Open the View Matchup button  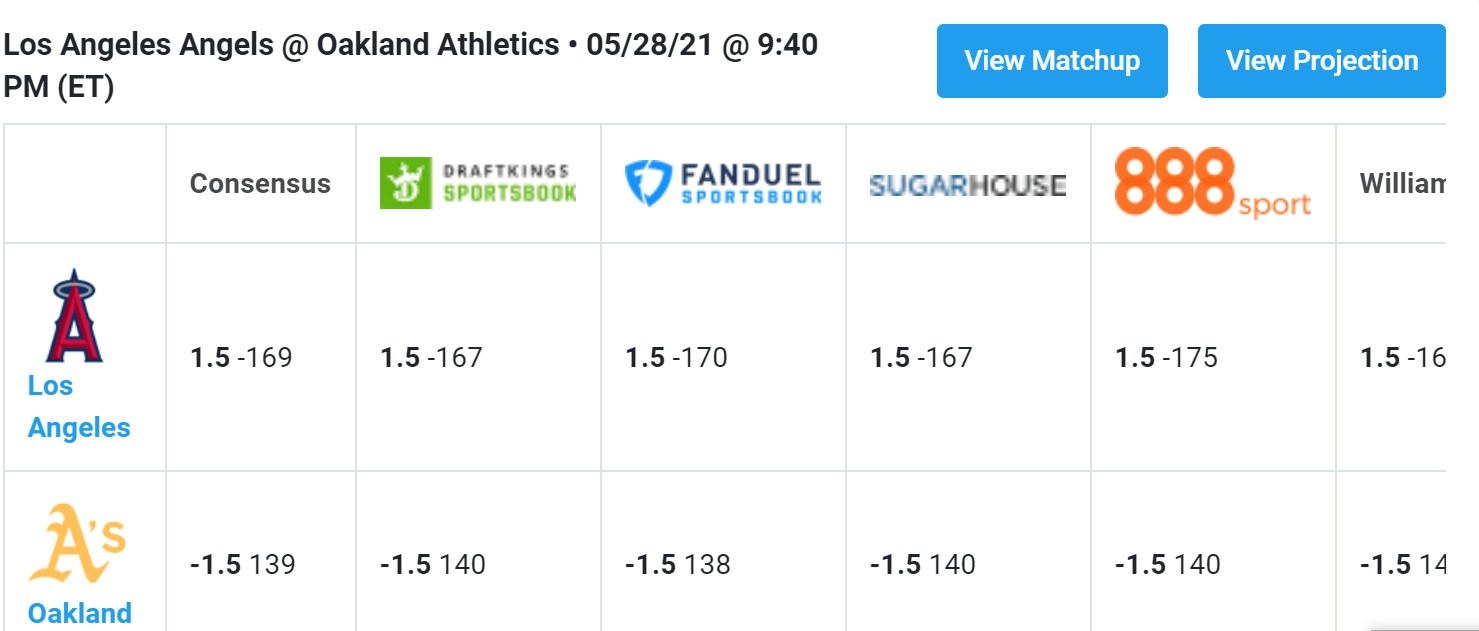click(1052, 61)
